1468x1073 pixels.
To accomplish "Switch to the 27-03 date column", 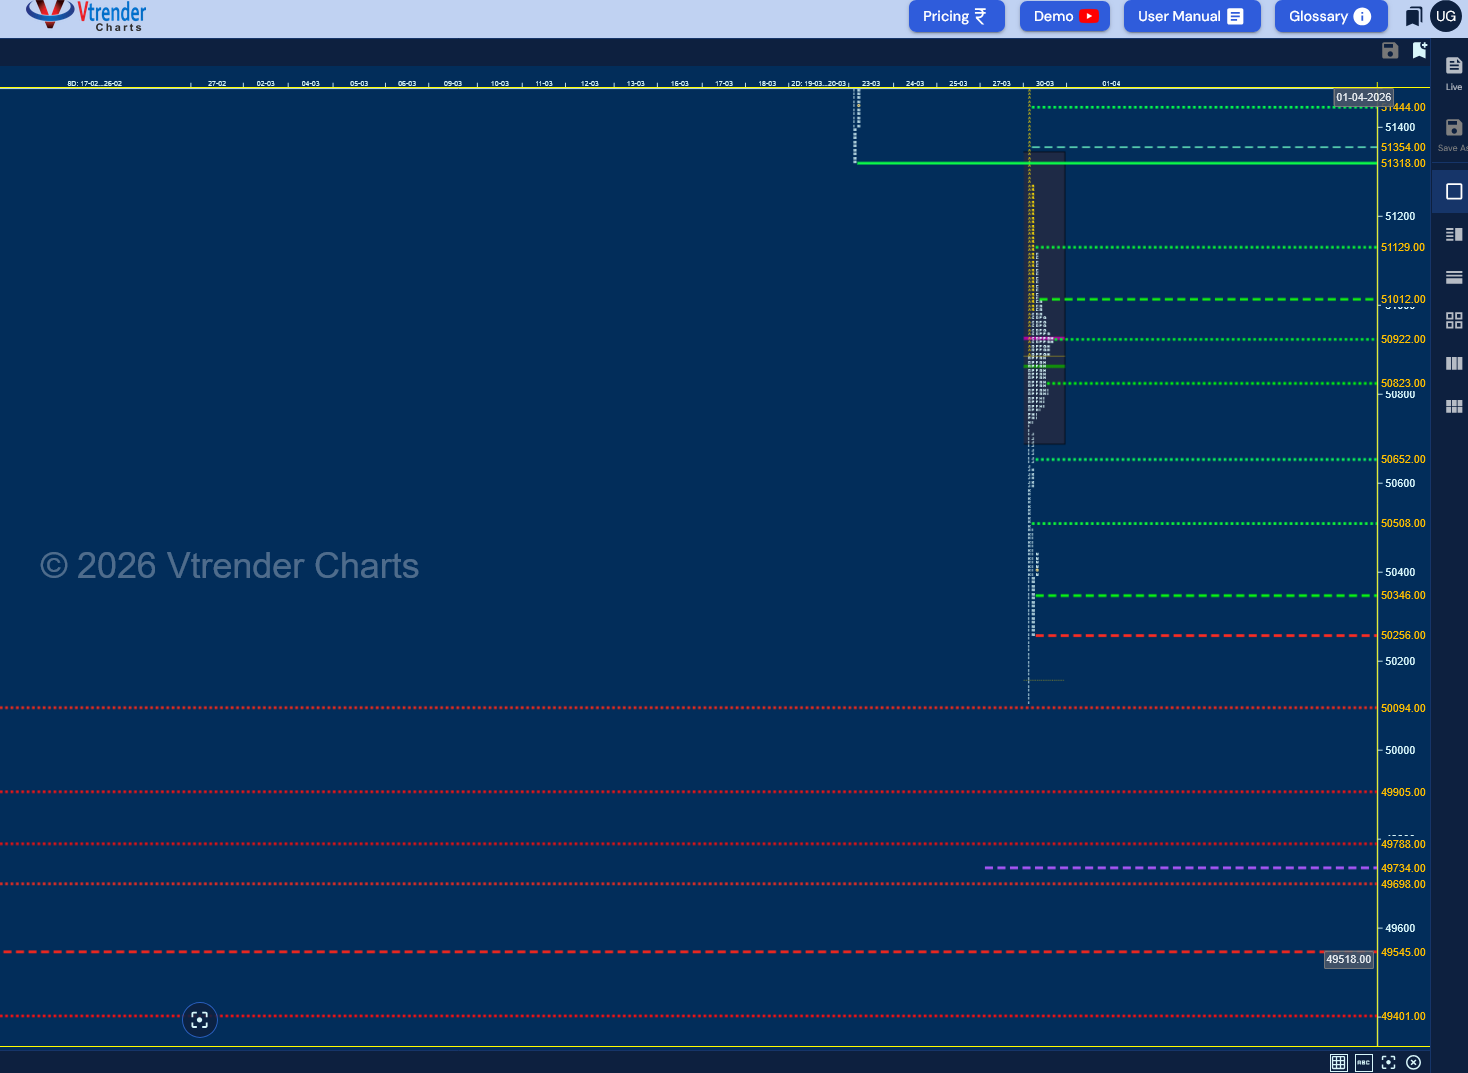I will pyautogui.click(x=1001, y=84).
